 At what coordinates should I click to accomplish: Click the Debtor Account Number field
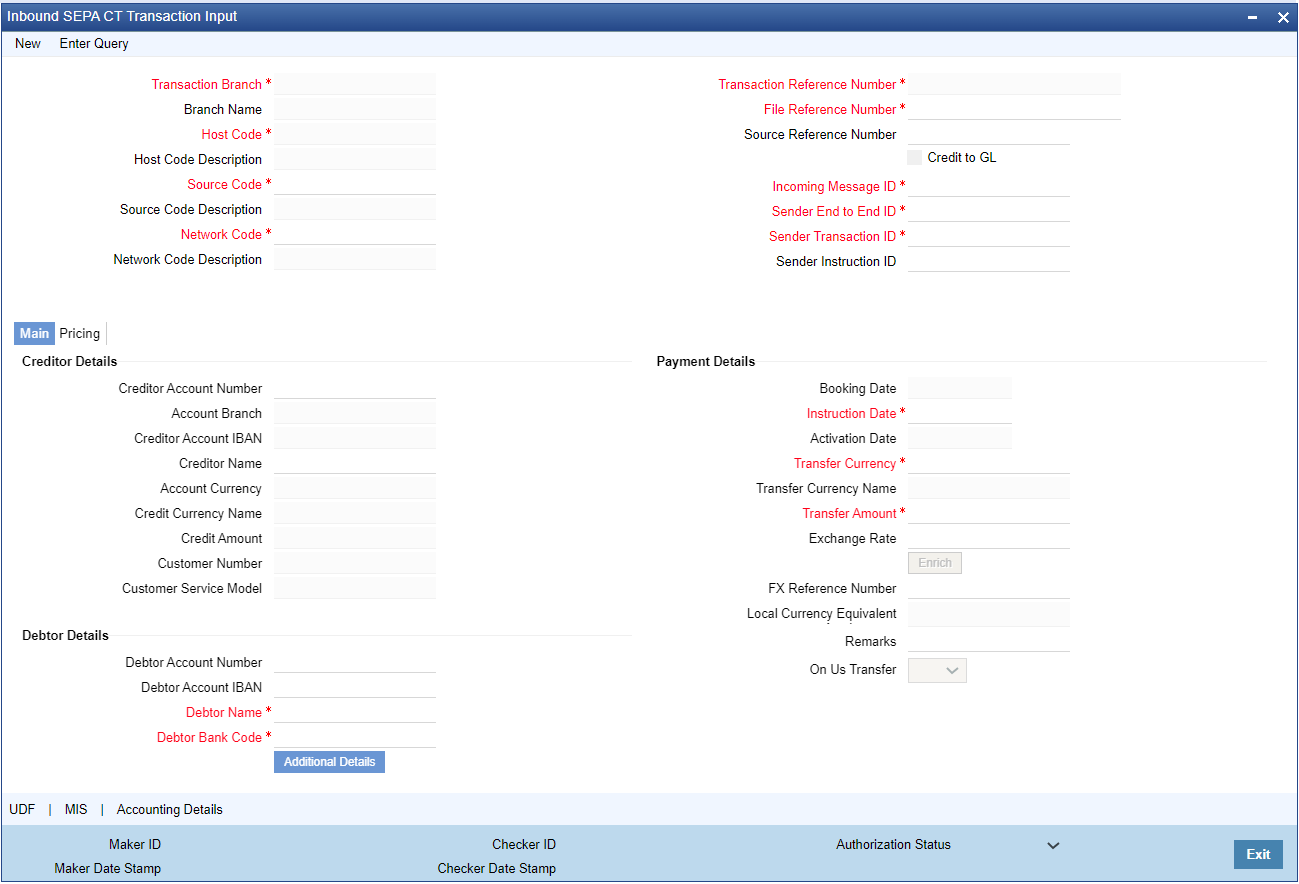click(355, 662)
